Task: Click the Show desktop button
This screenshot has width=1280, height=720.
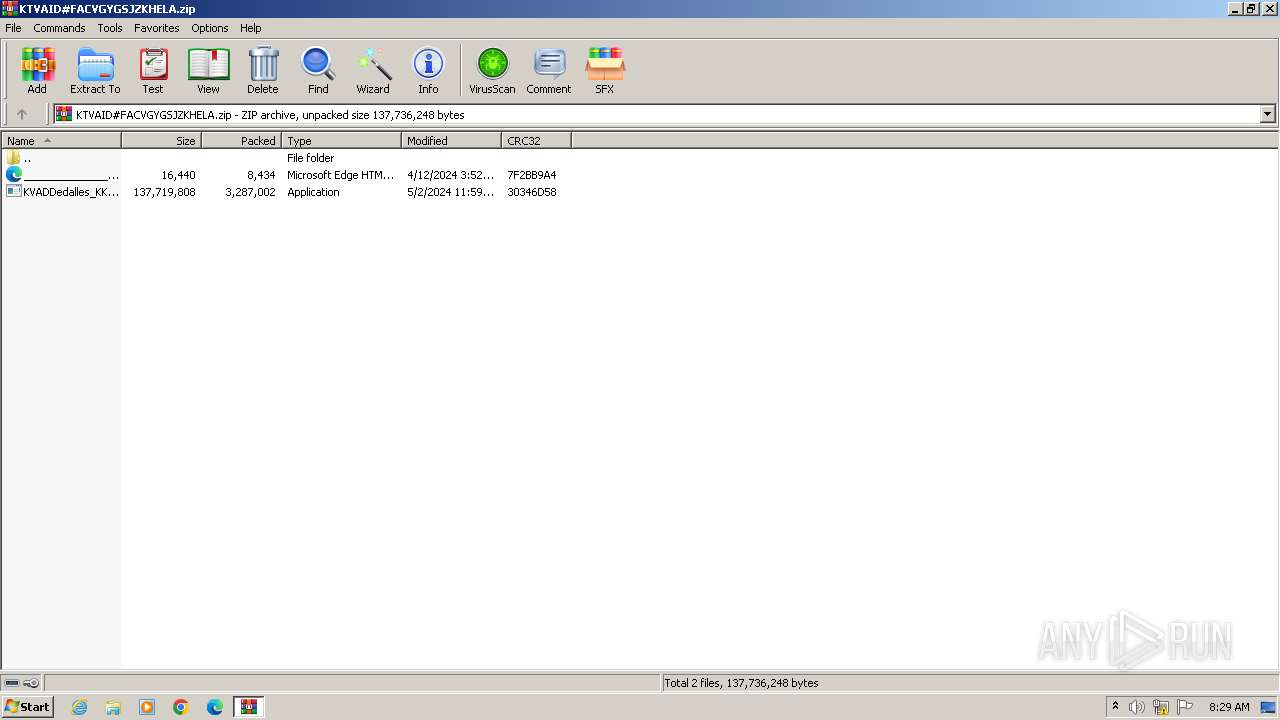Action: pos(1268,707)
